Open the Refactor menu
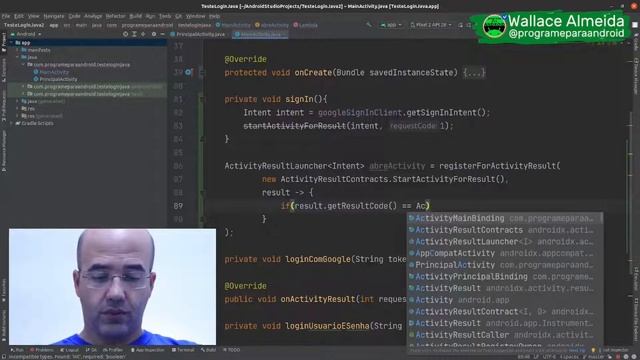This screenshot has height=360, width=640. click(x=116, y=16)
